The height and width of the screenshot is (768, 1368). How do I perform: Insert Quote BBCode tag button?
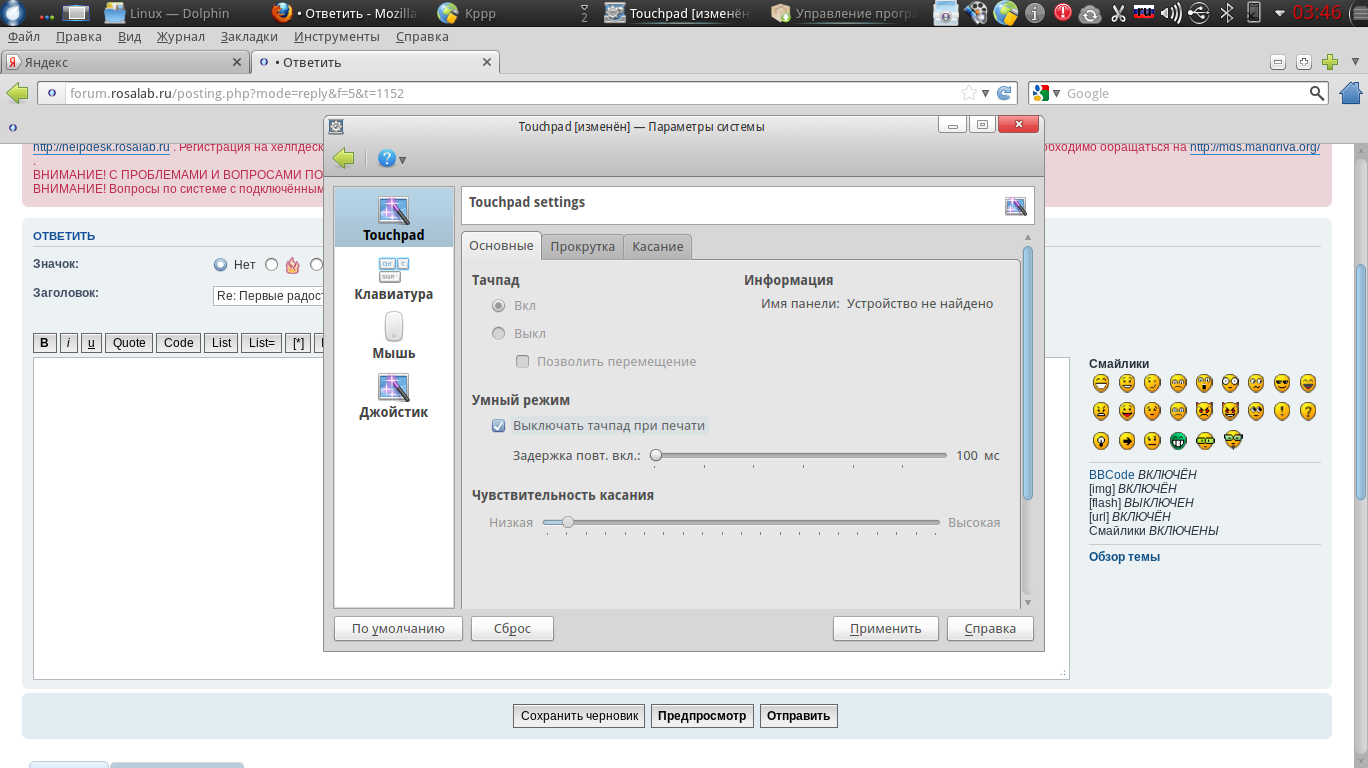pos(129,343)
